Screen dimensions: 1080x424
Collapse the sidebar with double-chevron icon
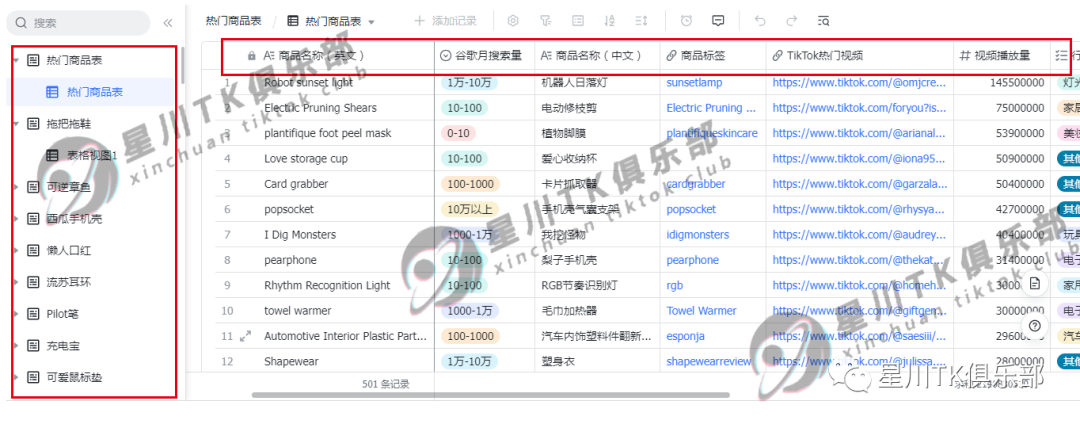[167, 23]
